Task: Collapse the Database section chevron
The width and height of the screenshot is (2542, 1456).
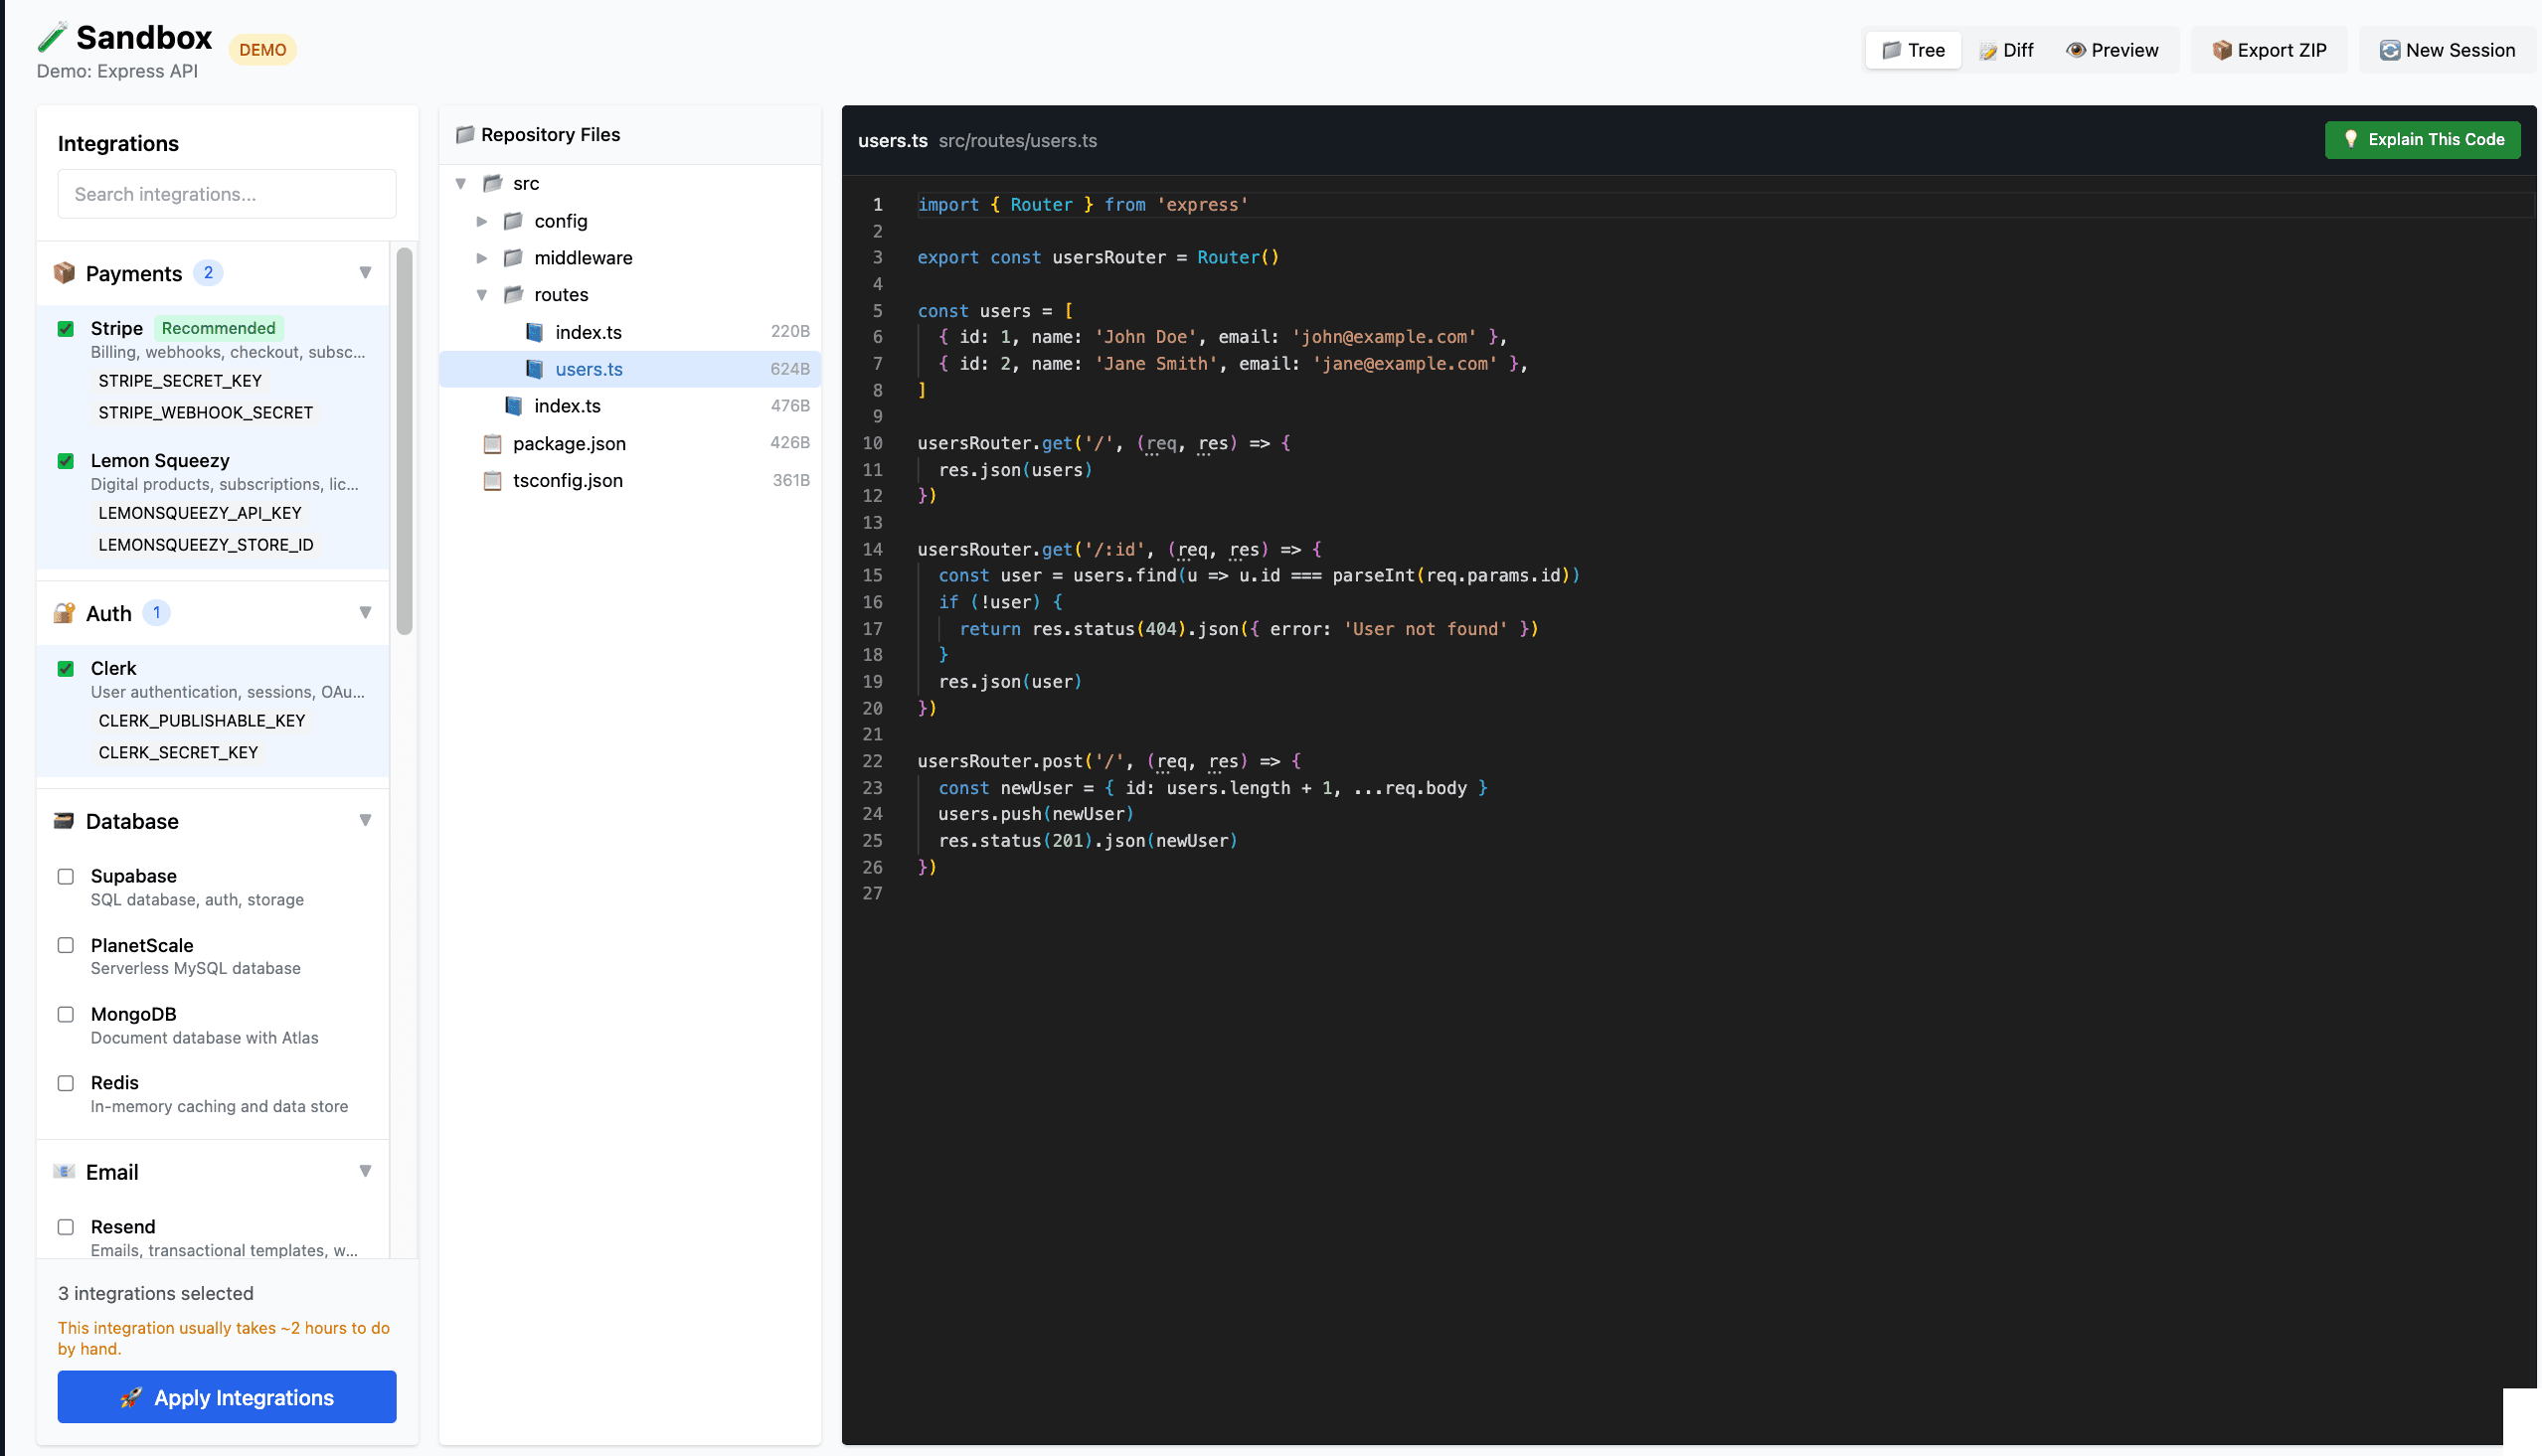Action: coord(366,819)
